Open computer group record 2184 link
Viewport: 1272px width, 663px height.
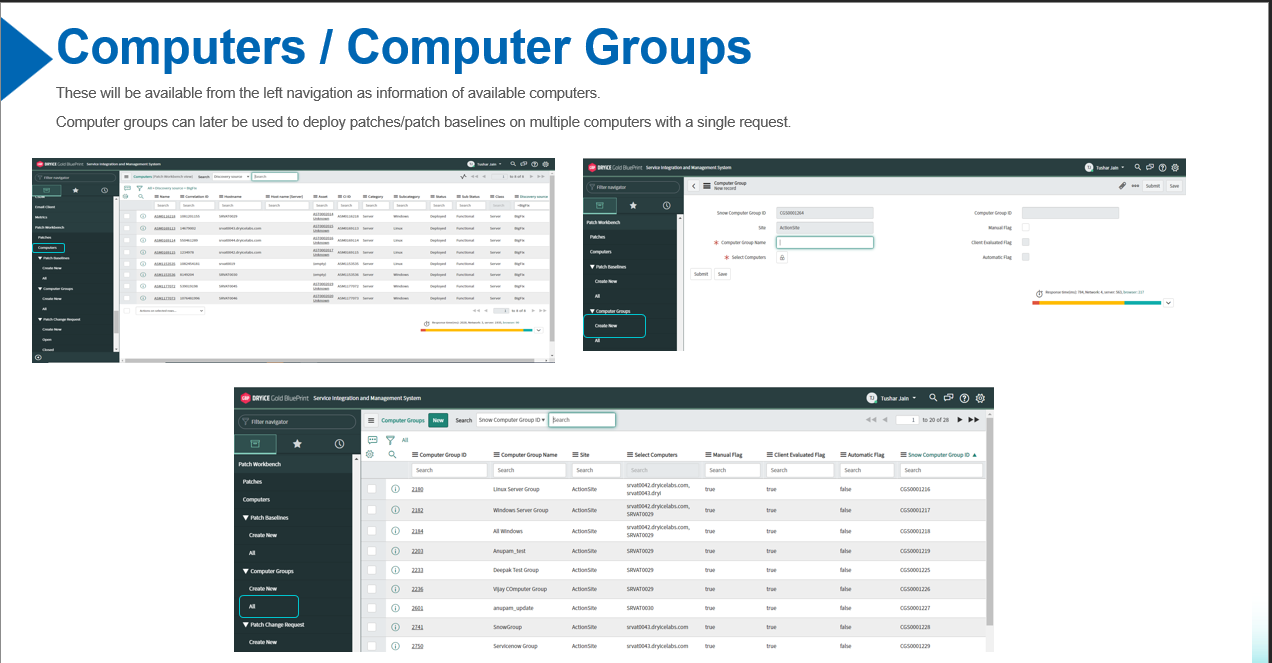(x=417, y=531)
